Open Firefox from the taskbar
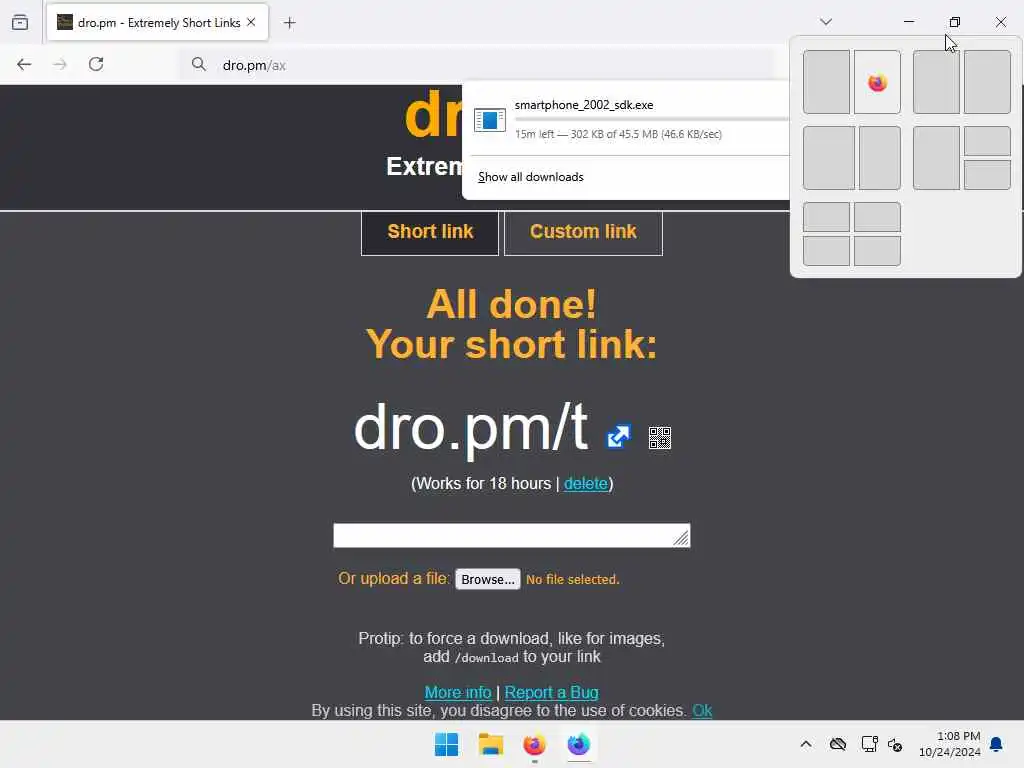The image size is (1024, 768). [x=534, y=744]
